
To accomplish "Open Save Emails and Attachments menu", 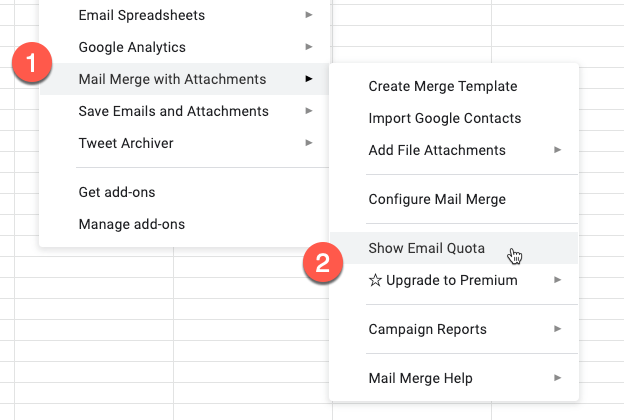I will pos(185,111).
